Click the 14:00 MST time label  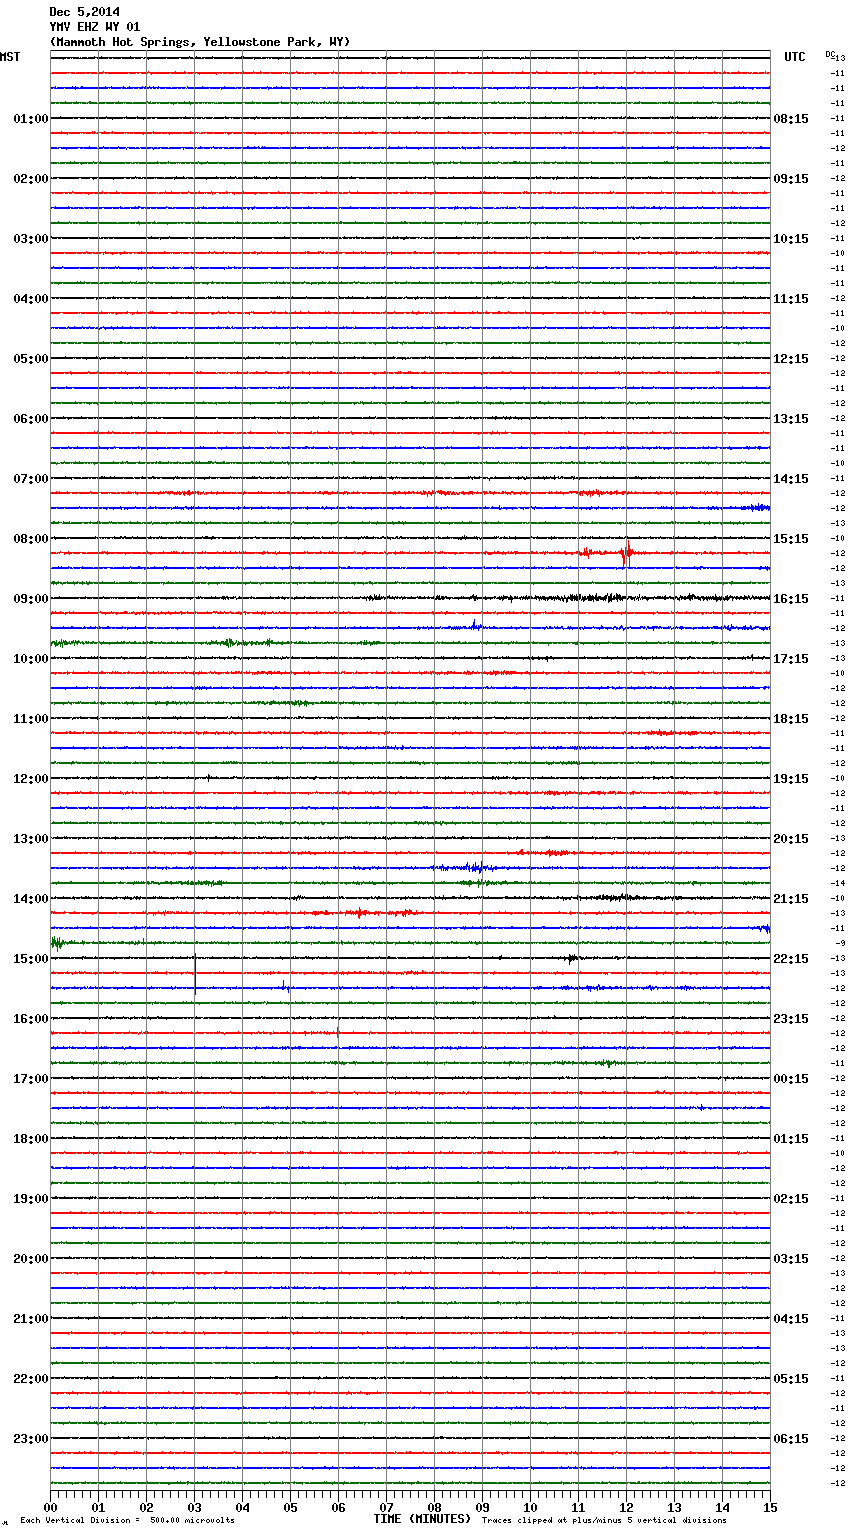[x=31, y=899]
